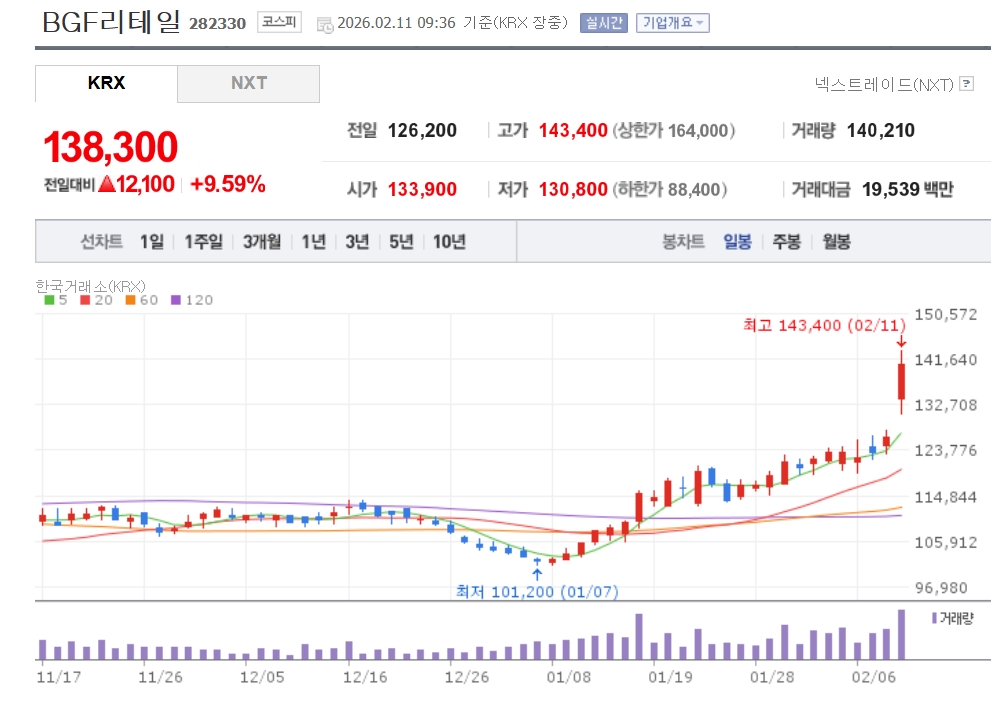Select the 1년 line chart period

tap(313, 241)
